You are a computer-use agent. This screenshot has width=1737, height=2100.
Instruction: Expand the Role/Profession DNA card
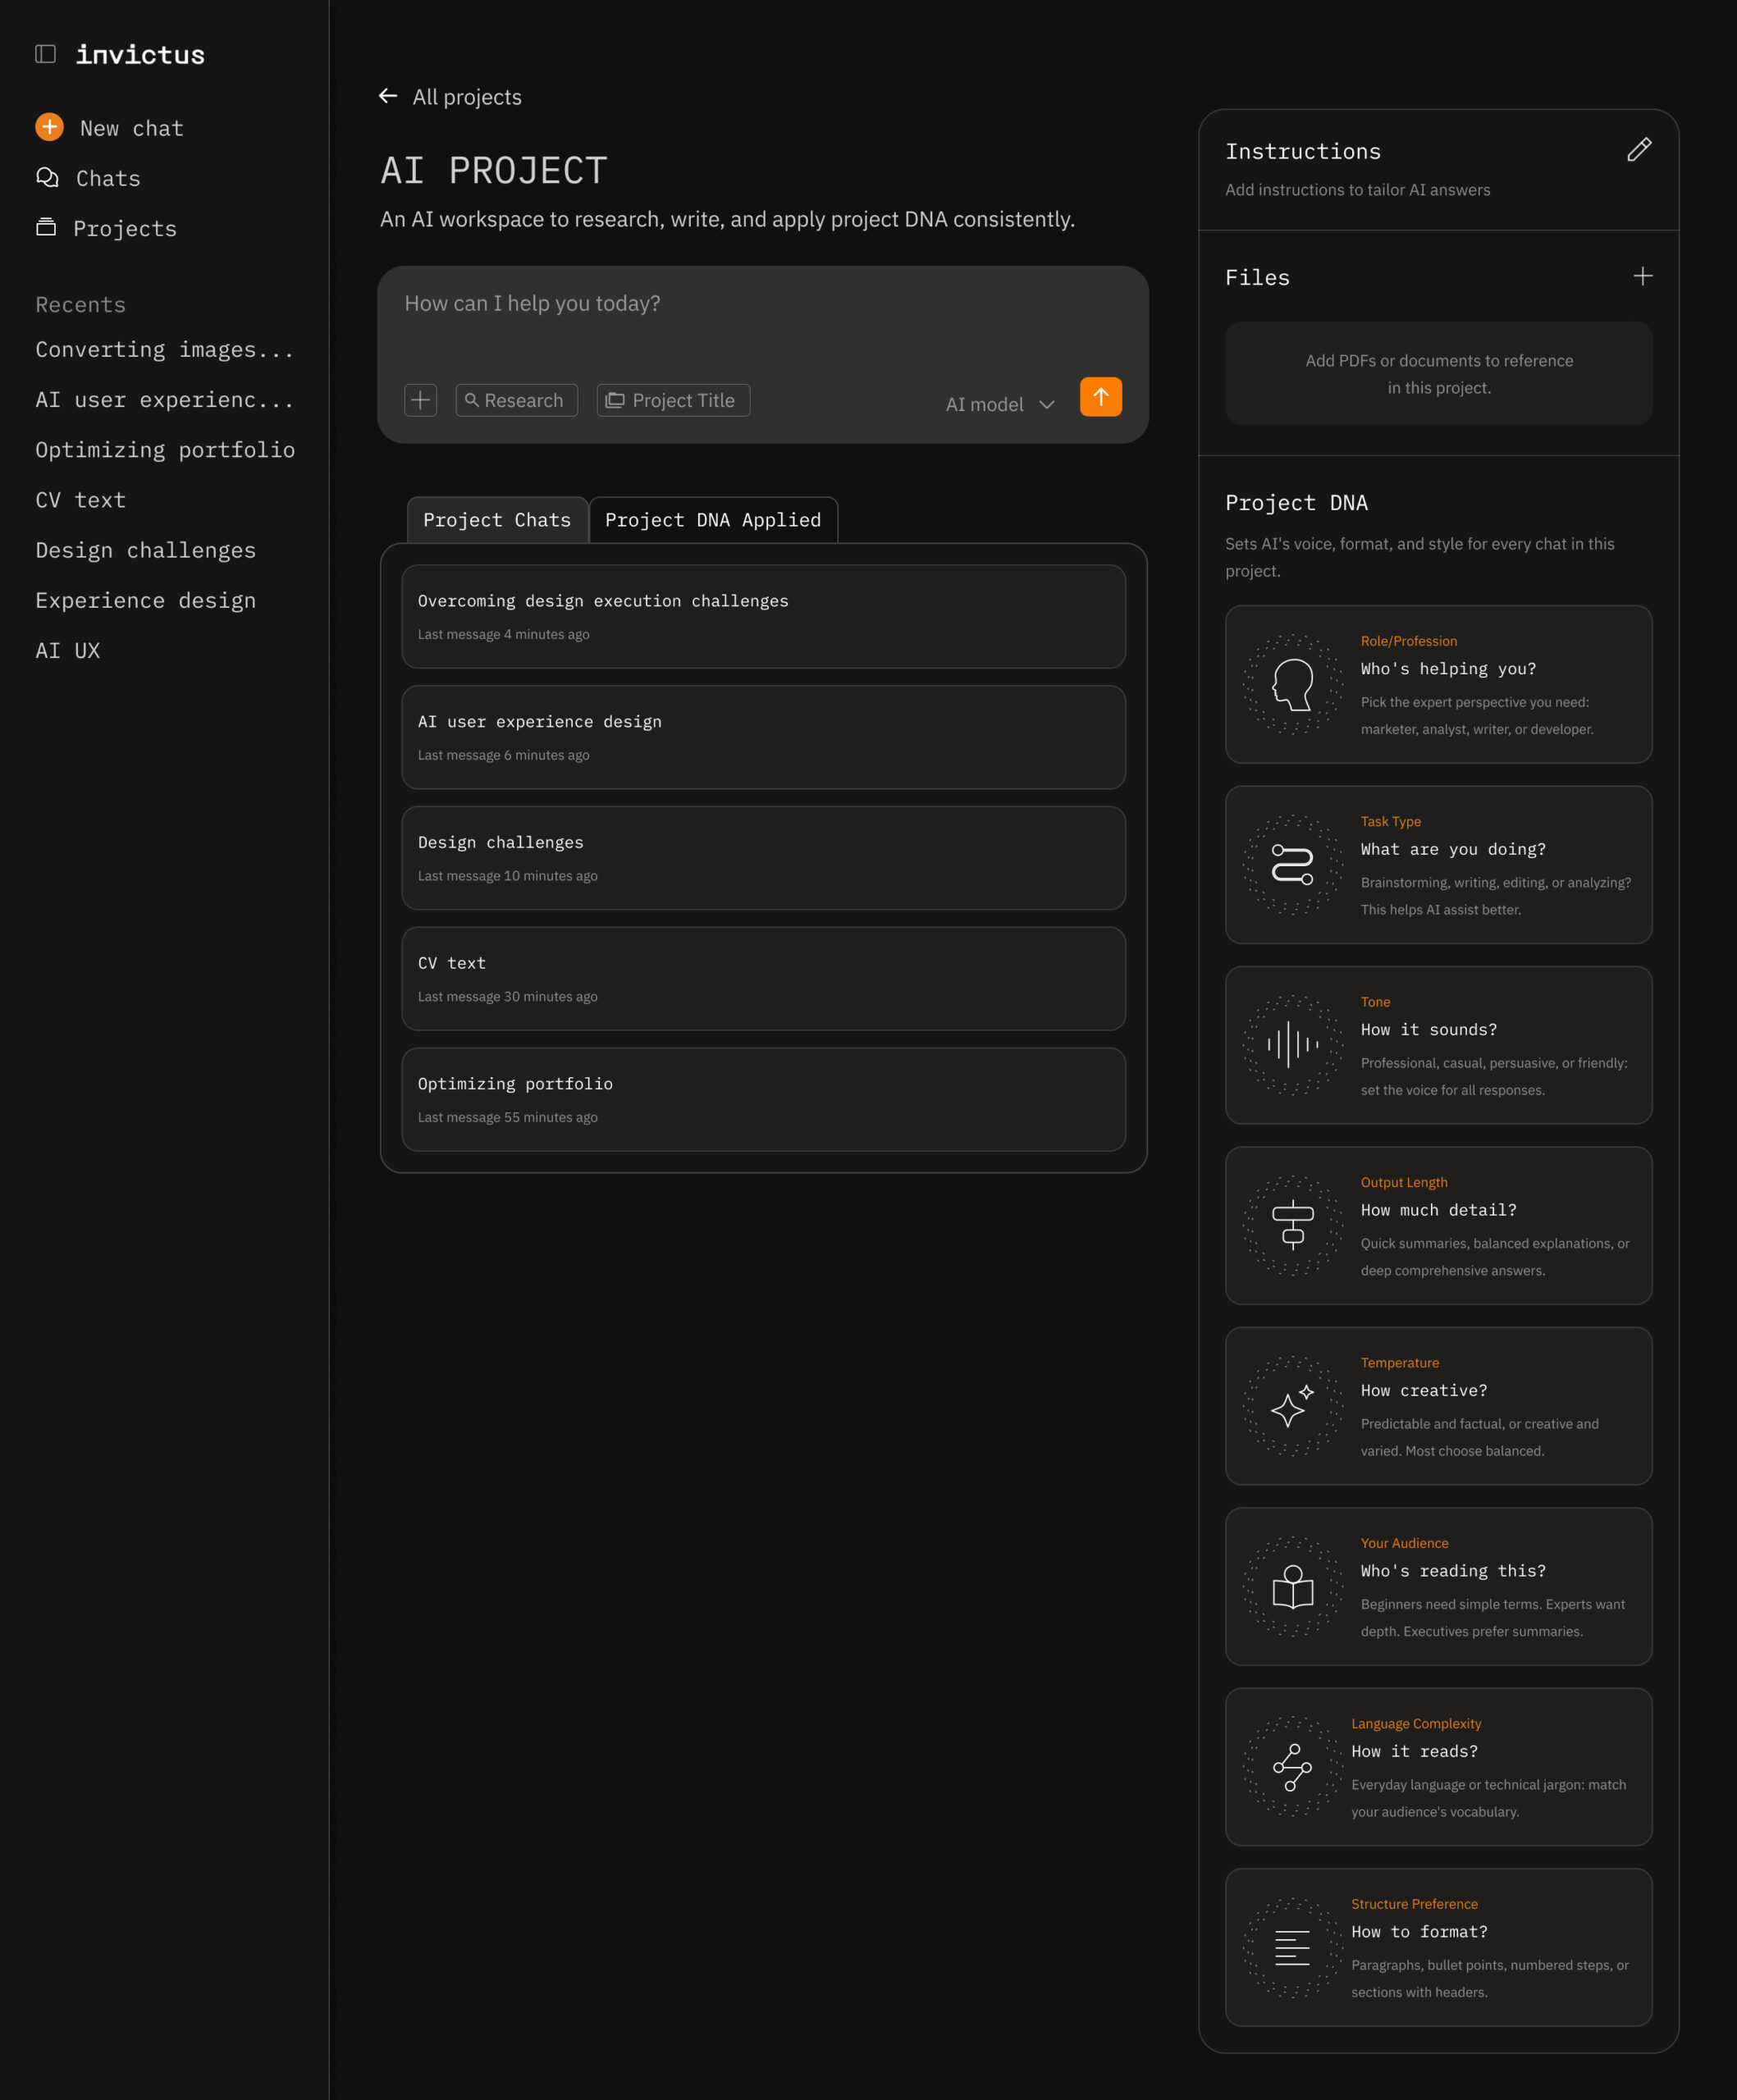pyautogui.click(x=1437, y=684)
